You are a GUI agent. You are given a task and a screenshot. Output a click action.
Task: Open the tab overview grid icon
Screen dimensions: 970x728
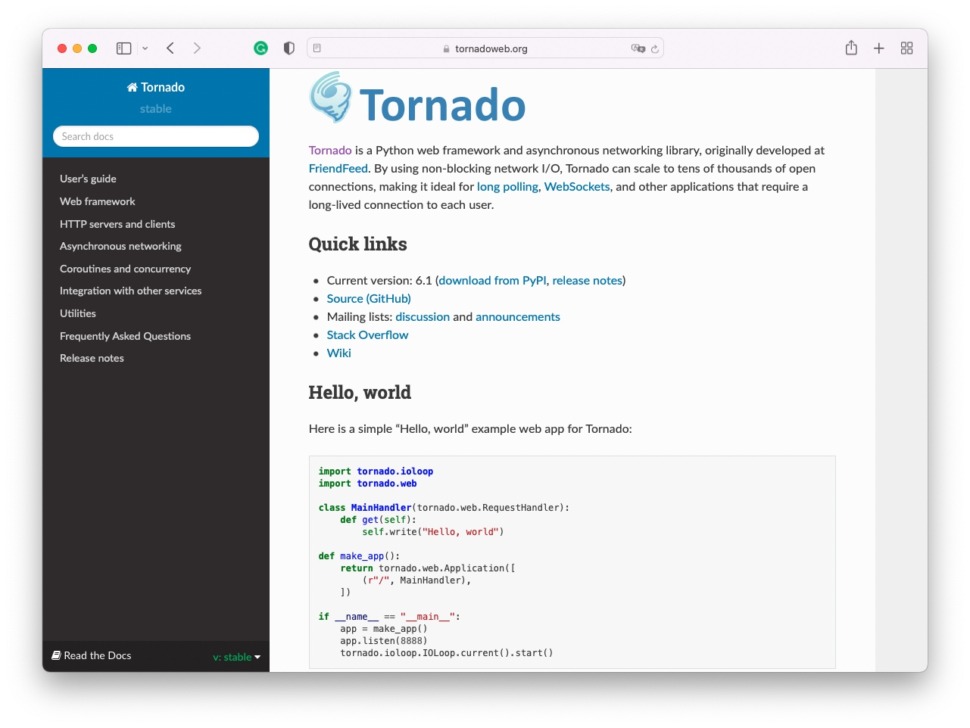click(906, 47)
